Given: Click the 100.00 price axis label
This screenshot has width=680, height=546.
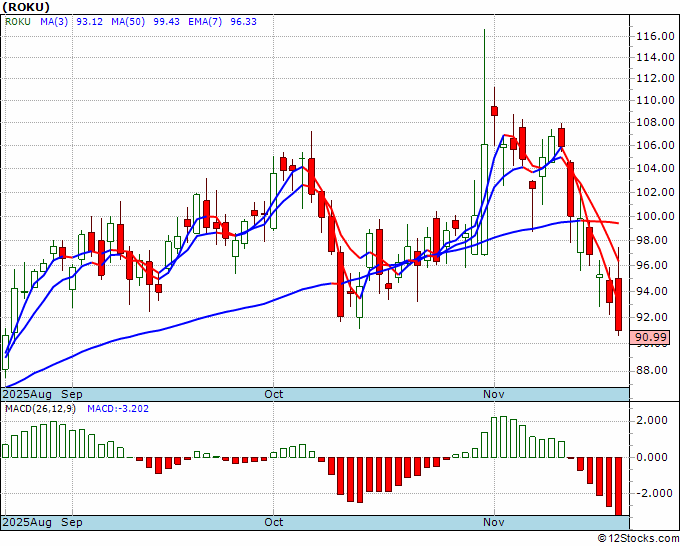Looking at the screenshot, I should (655, 216).
